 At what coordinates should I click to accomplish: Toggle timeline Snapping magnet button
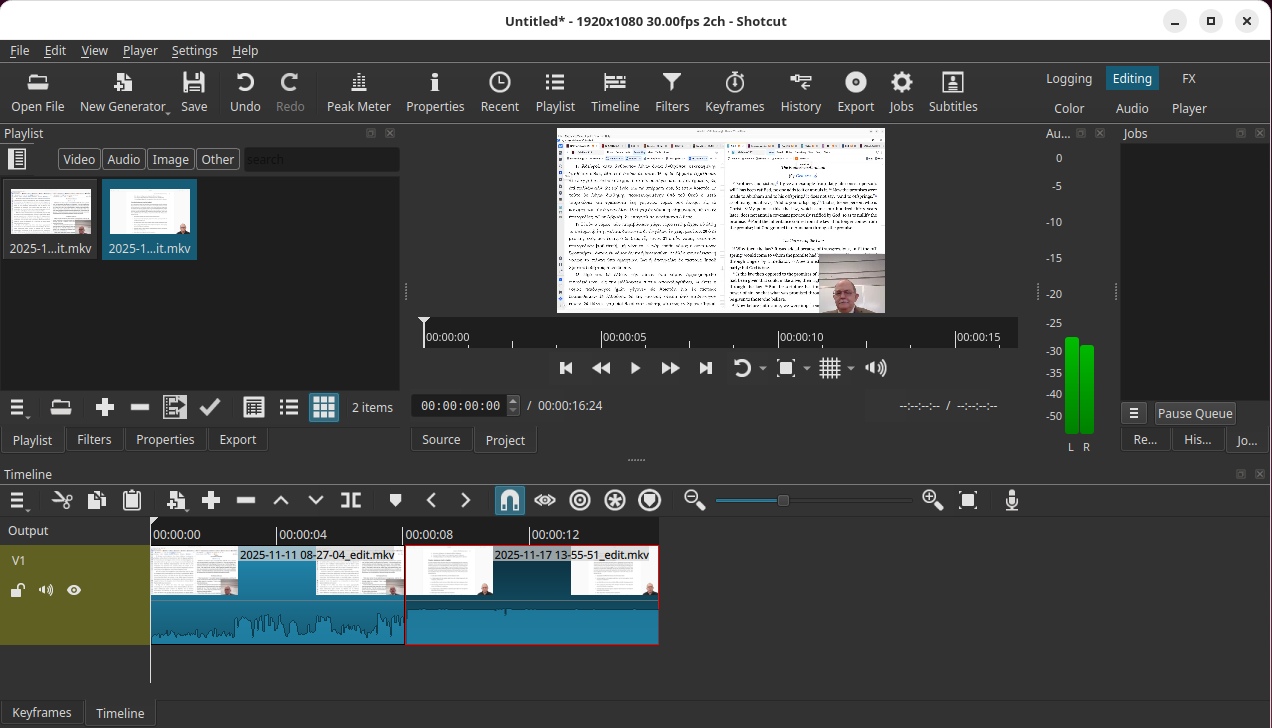[509, 500]
